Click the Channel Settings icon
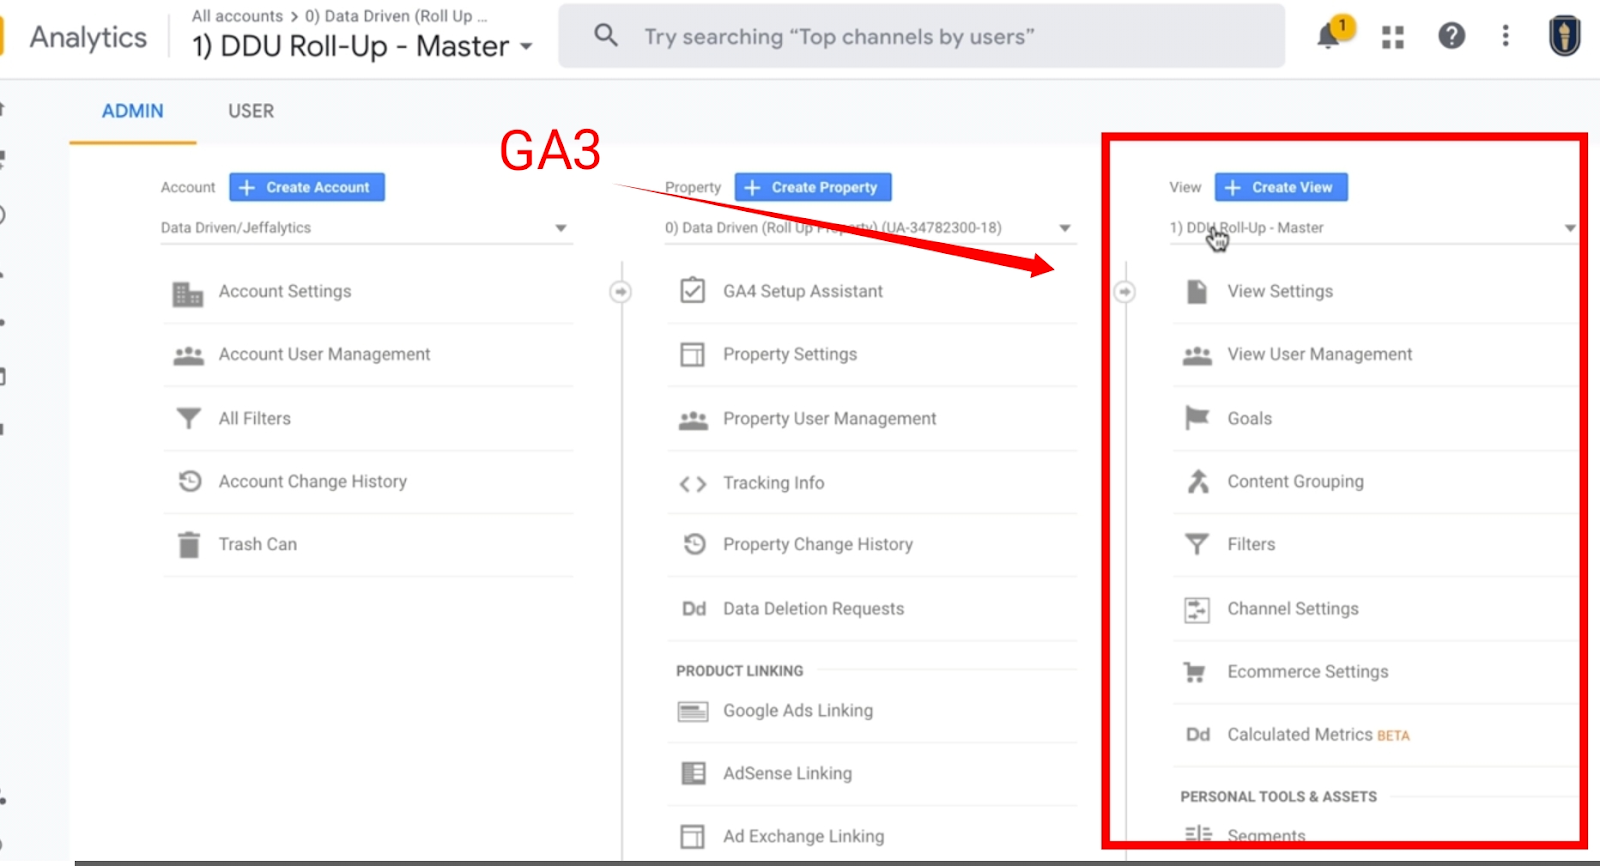Viewport: 1600px width, 866px height. pos(1196,609)
